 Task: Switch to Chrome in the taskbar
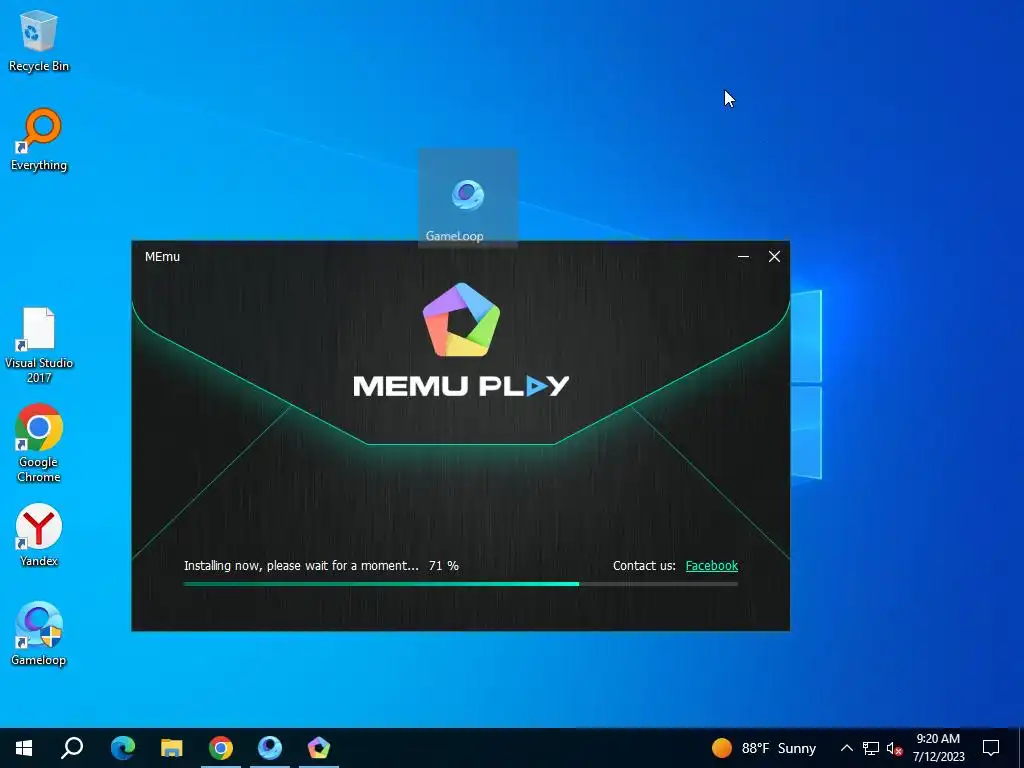point(221,748)
